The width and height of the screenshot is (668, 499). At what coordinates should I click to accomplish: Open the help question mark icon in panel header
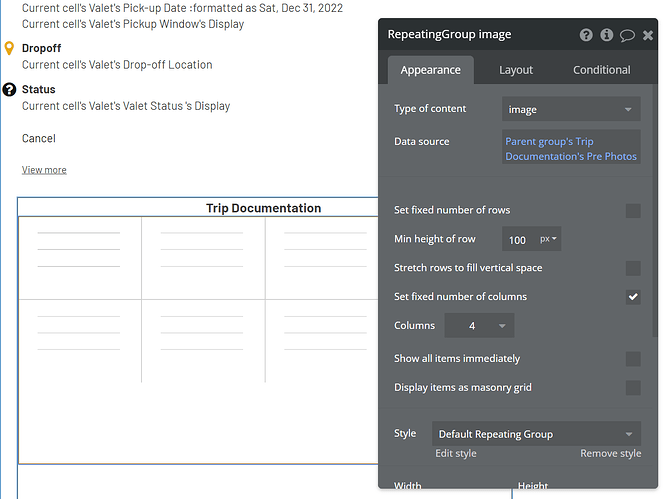[x=586, y=35]
